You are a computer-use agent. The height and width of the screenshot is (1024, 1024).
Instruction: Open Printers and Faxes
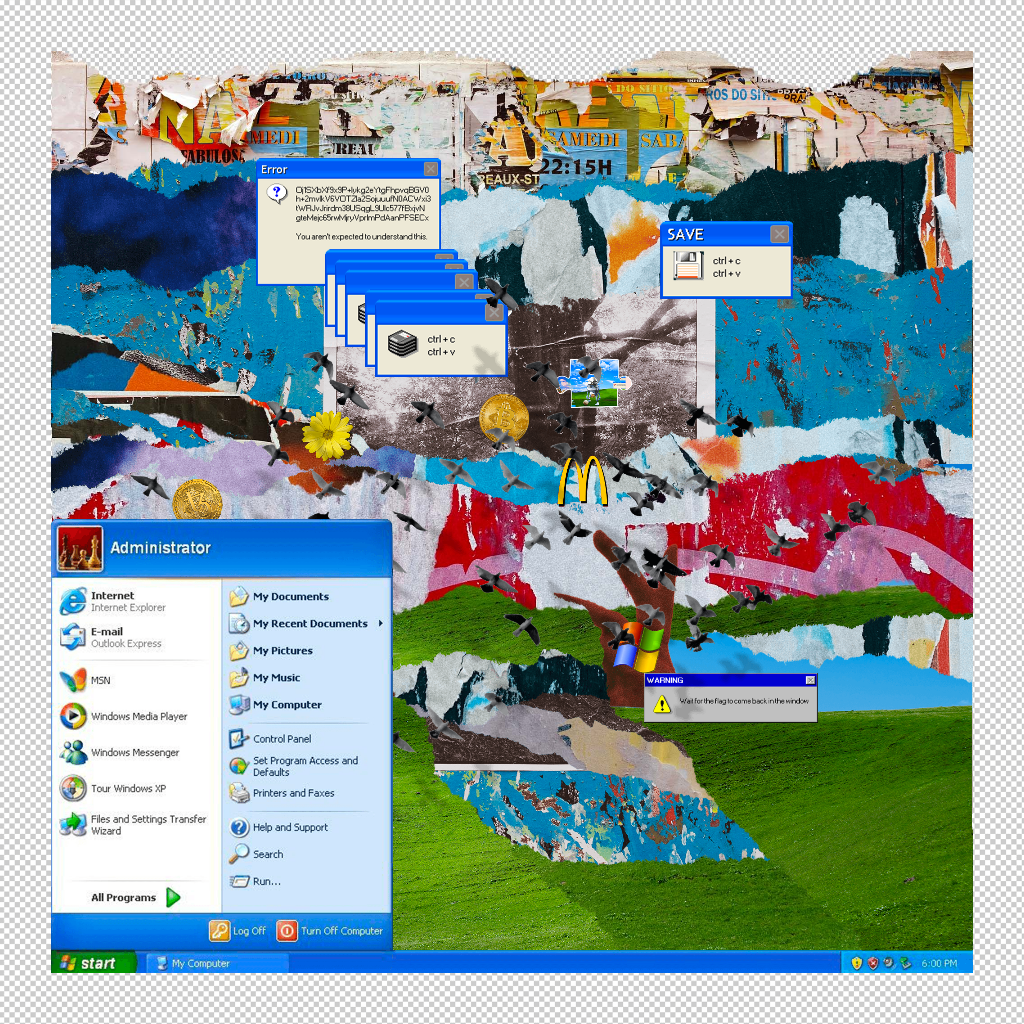(282, 793)
